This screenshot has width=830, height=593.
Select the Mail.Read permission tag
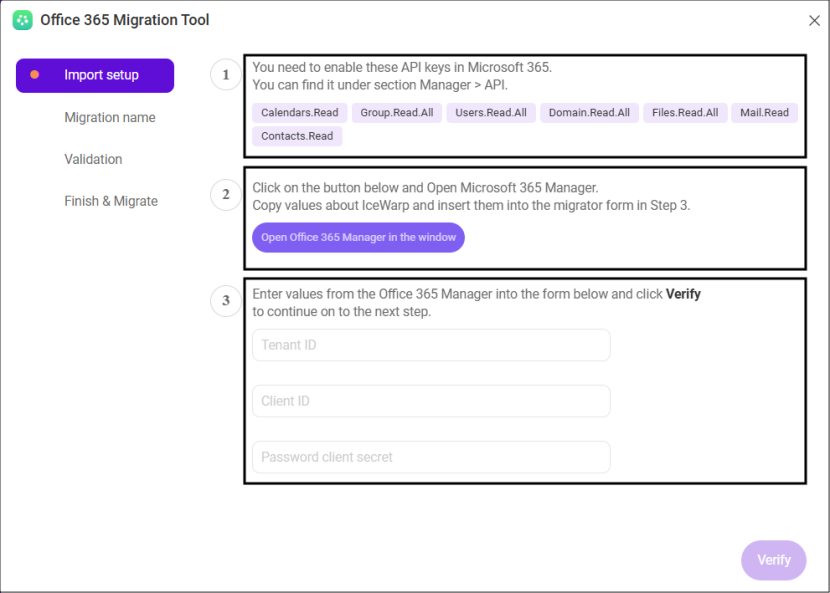coord(764,113)
